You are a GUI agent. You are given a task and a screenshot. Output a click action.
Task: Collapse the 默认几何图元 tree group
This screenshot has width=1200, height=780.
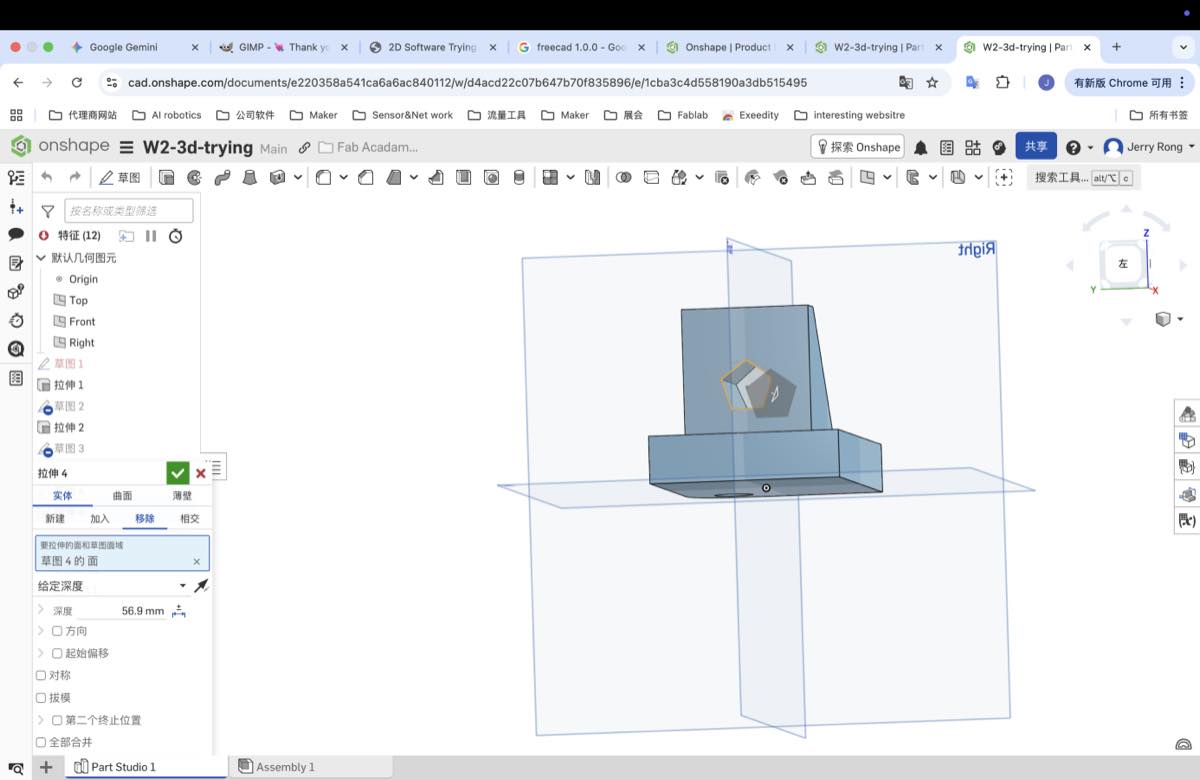[x=41, y=258]
